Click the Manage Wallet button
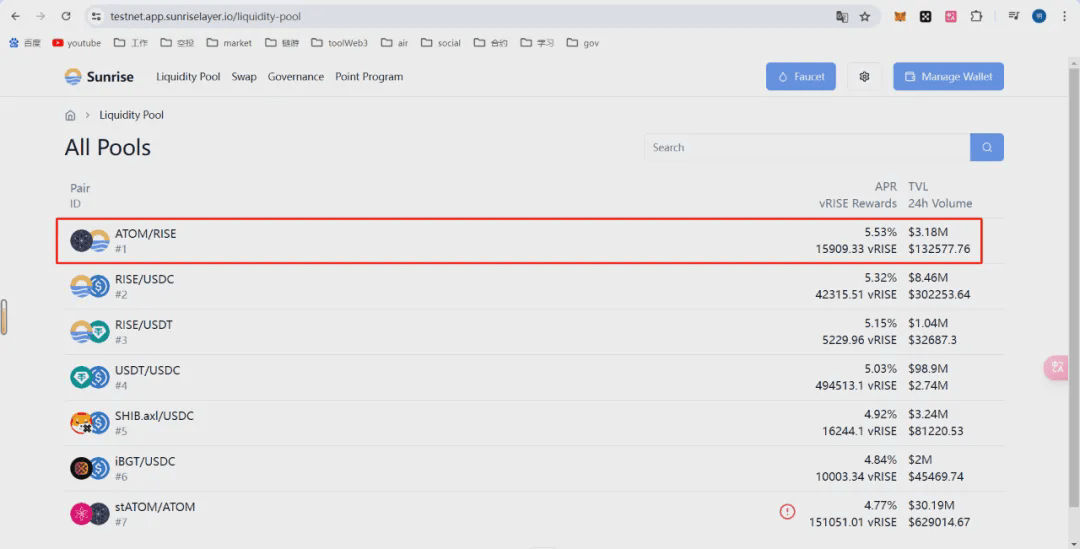Image resolution: width=1080 pixels, height=549 pixels. tap(948, 76)
